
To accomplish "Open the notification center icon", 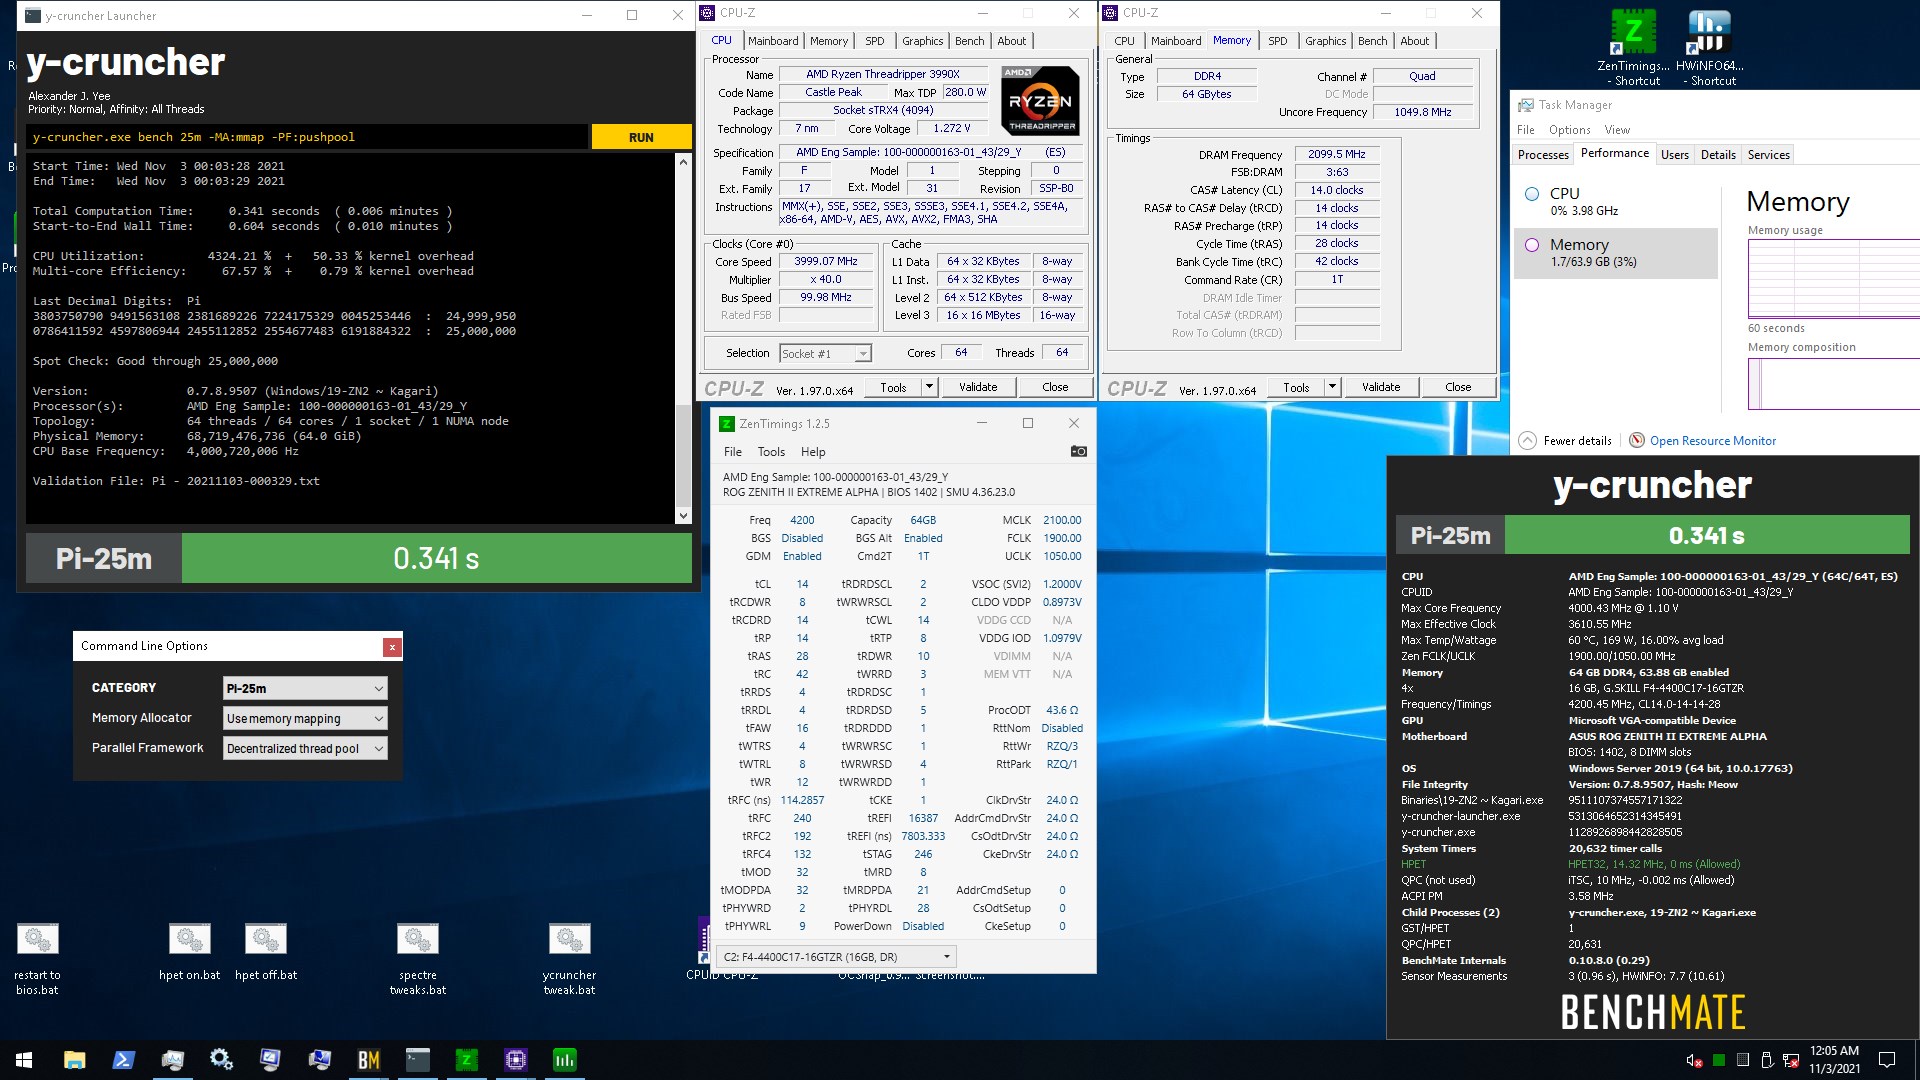I will [1887, 1060].
